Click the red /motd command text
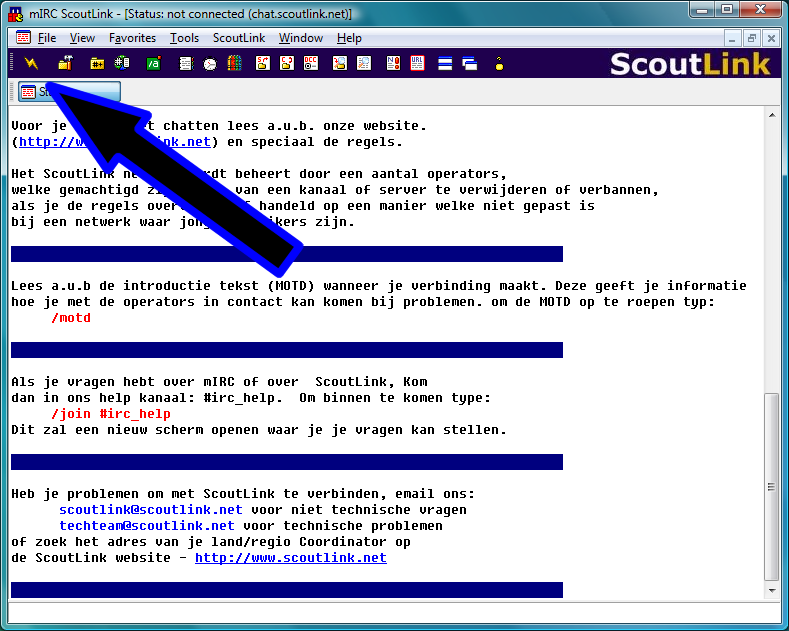789x631 pixels. tap(71, 318)
